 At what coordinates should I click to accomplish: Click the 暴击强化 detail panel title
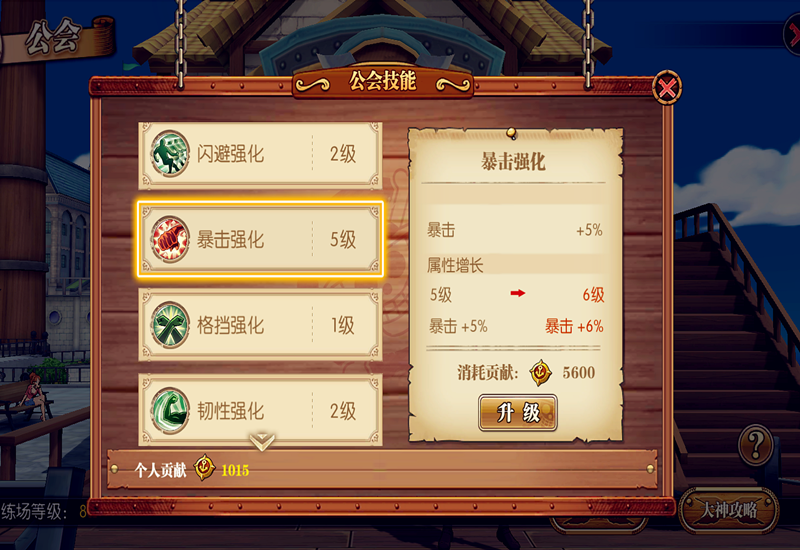[513, 162]
